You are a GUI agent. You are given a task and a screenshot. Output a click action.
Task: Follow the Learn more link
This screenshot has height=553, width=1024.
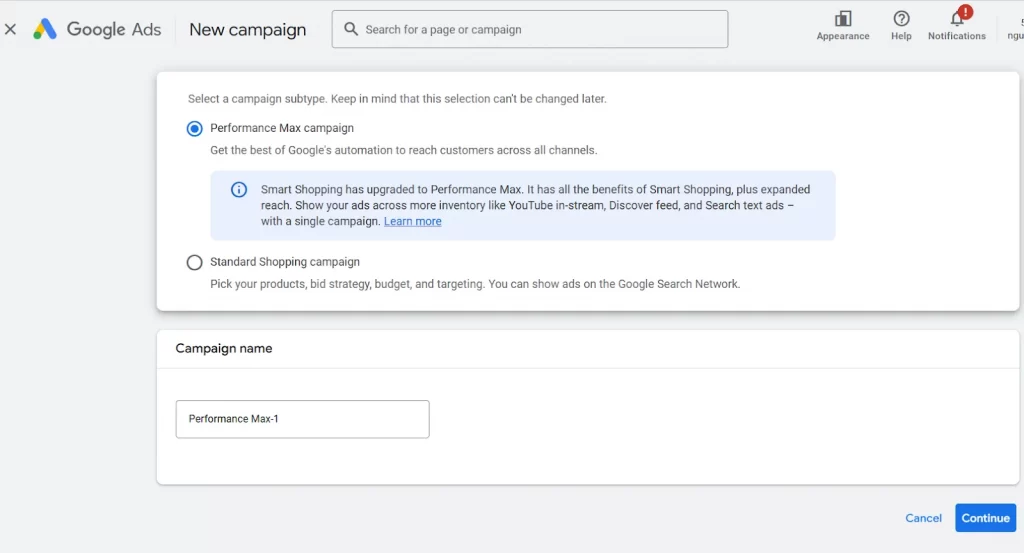[413, 221]
